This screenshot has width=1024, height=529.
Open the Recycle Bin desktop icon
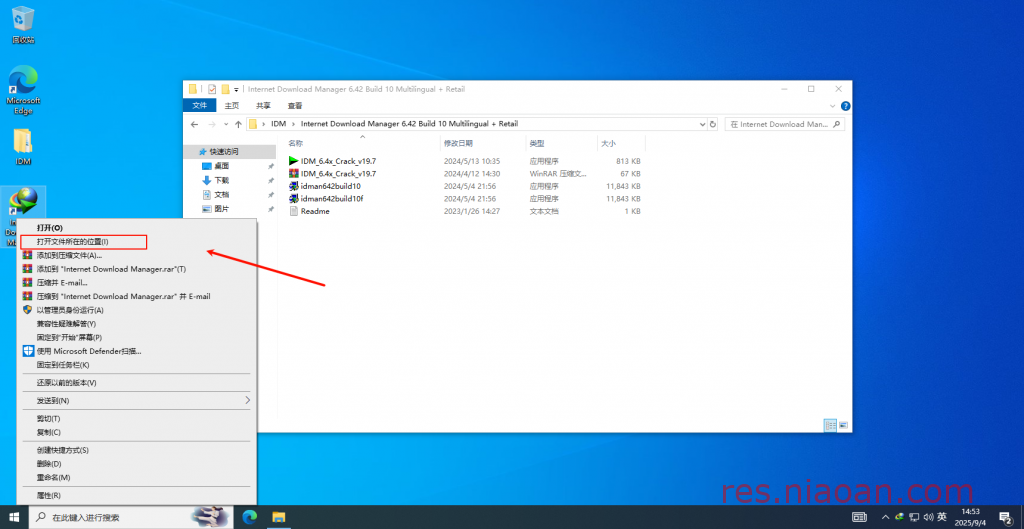pyautogui.click(x=23, y=24)
